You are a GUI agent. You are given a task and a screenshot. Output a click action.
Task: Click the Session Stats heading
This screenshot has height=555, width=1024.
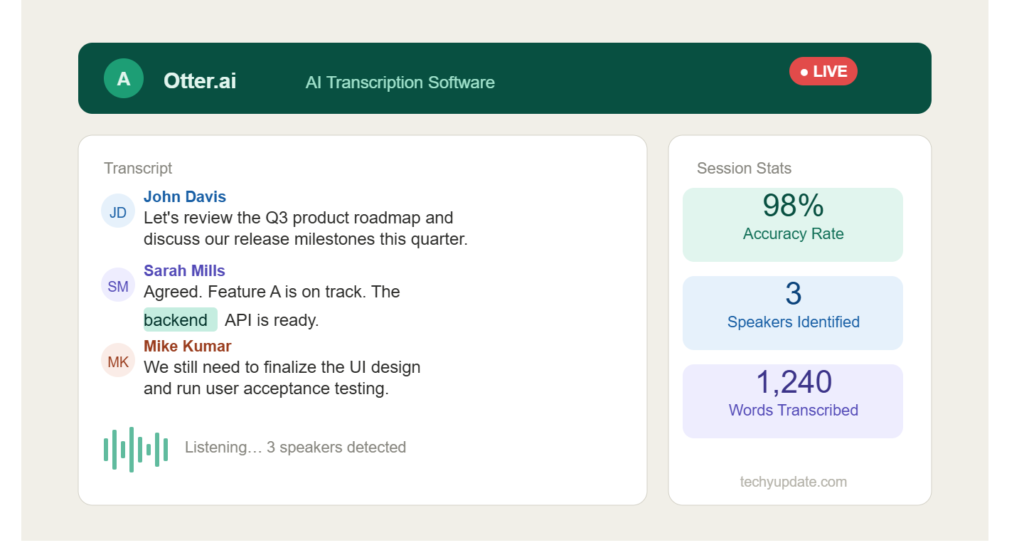744,168
